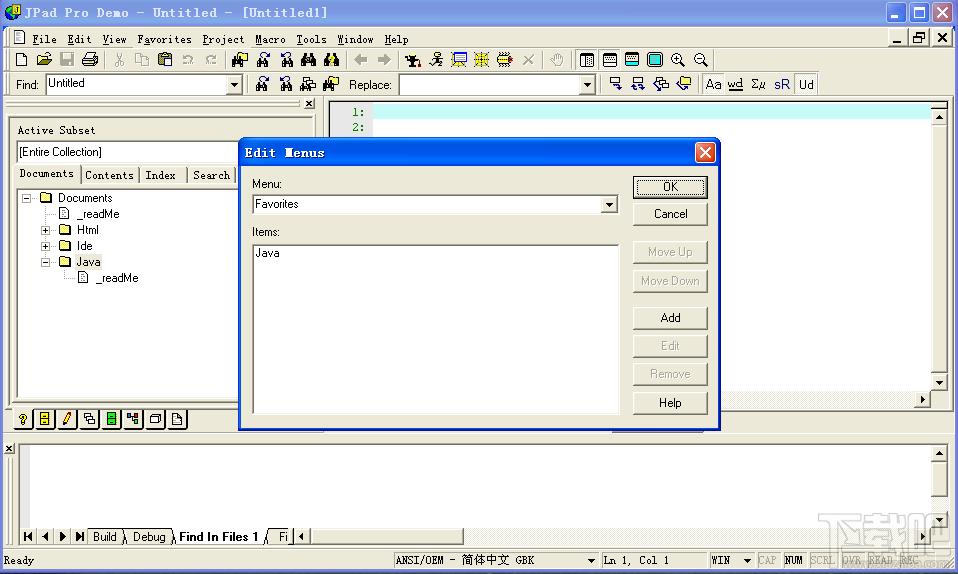Expand the Html folder in tree

click(45, 230)
